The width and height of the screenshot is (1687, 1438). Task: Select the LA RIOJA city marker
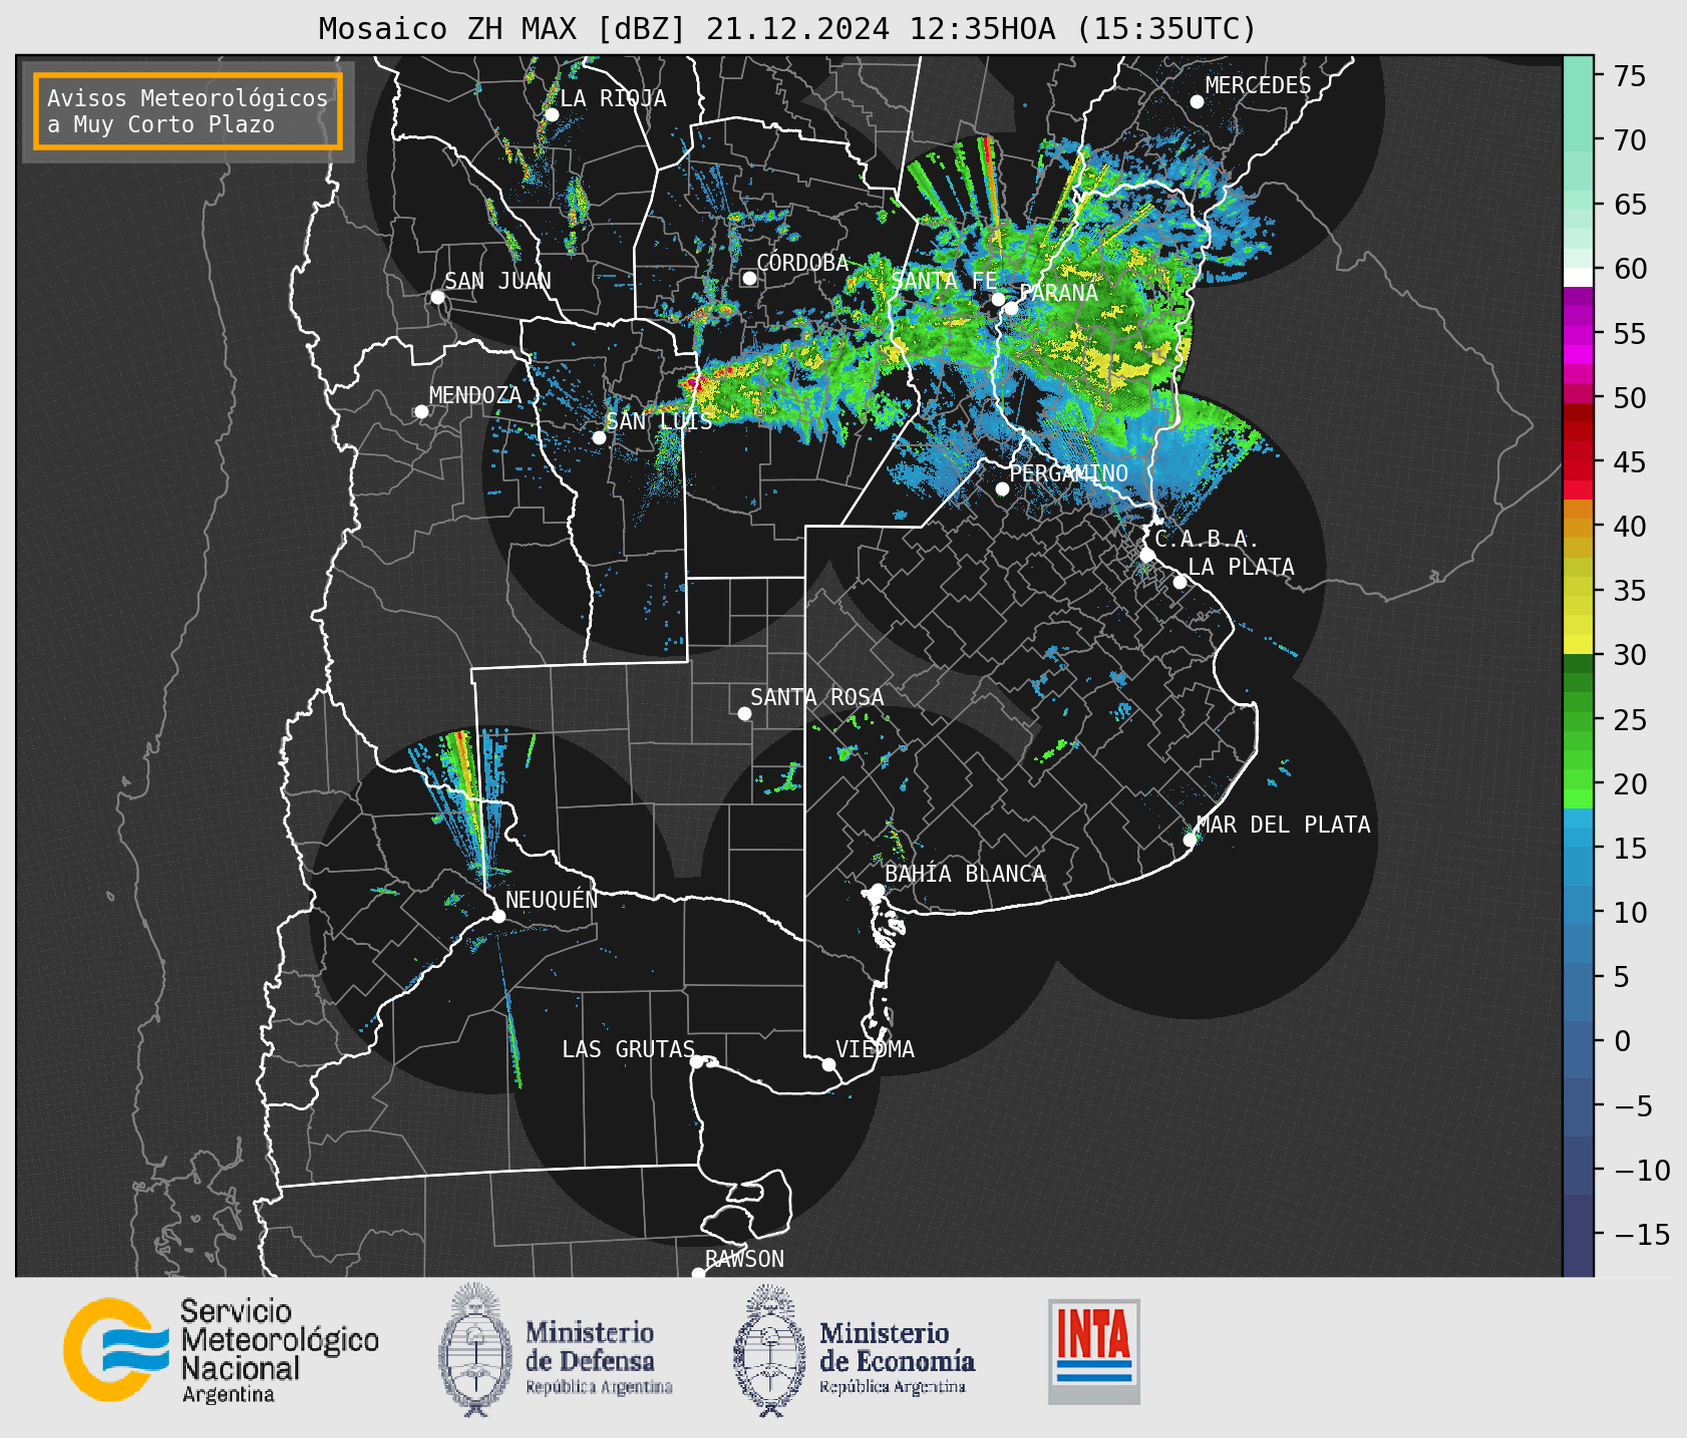pos(551,115)
